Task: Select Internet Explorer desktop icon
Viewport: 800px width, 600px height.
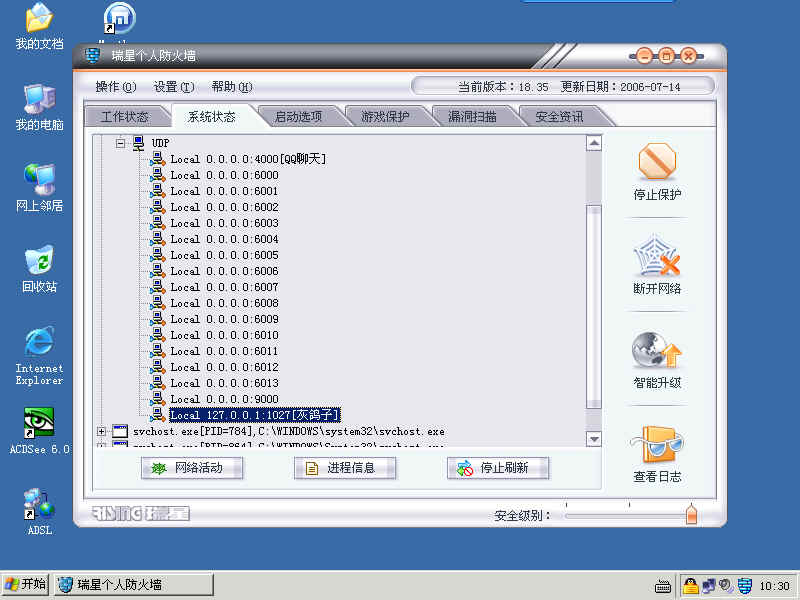Action: (39, 356)
